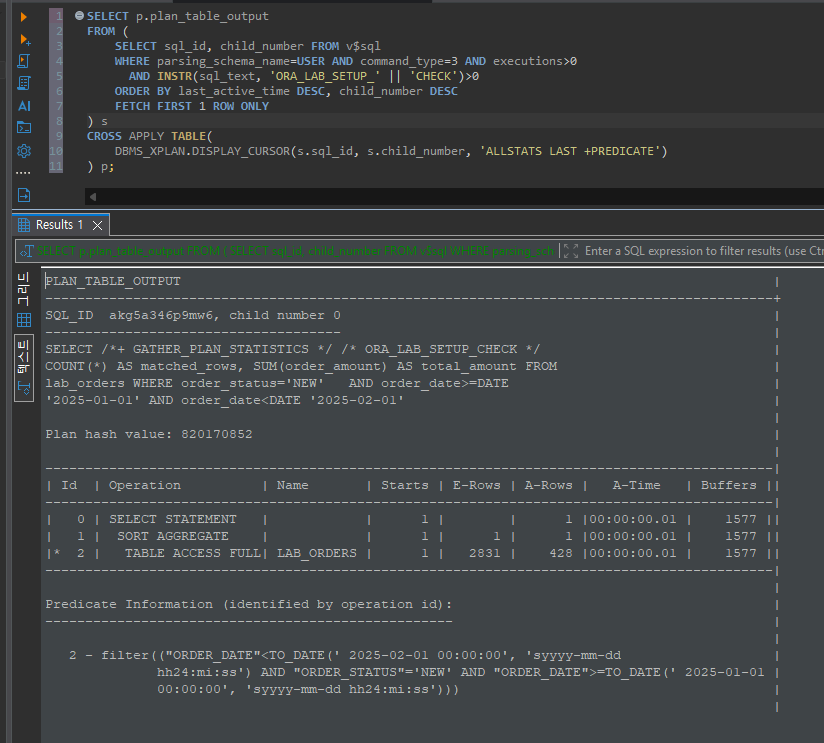Click 'ORDER BY last_active_time DESC' on line 6

(x=220, y=91)
